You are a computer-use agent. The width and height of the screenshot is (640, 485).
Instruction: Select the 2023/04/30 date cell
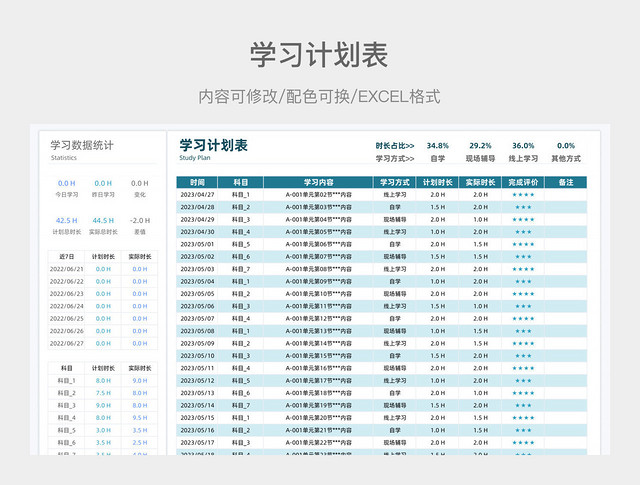[x=197, y=232]
